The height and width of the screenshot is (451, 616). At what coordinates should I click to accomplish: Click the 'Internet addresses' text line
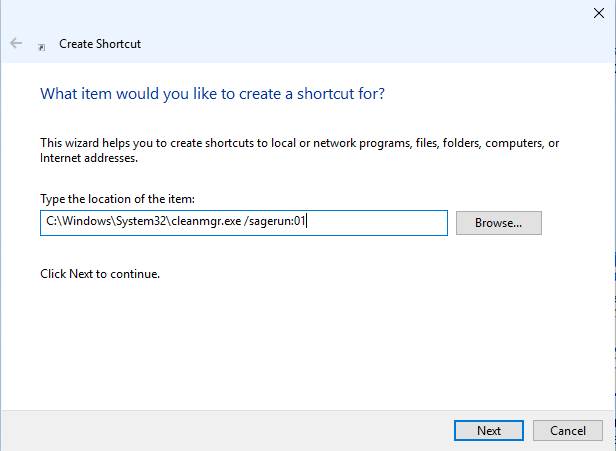pos(89,158)
